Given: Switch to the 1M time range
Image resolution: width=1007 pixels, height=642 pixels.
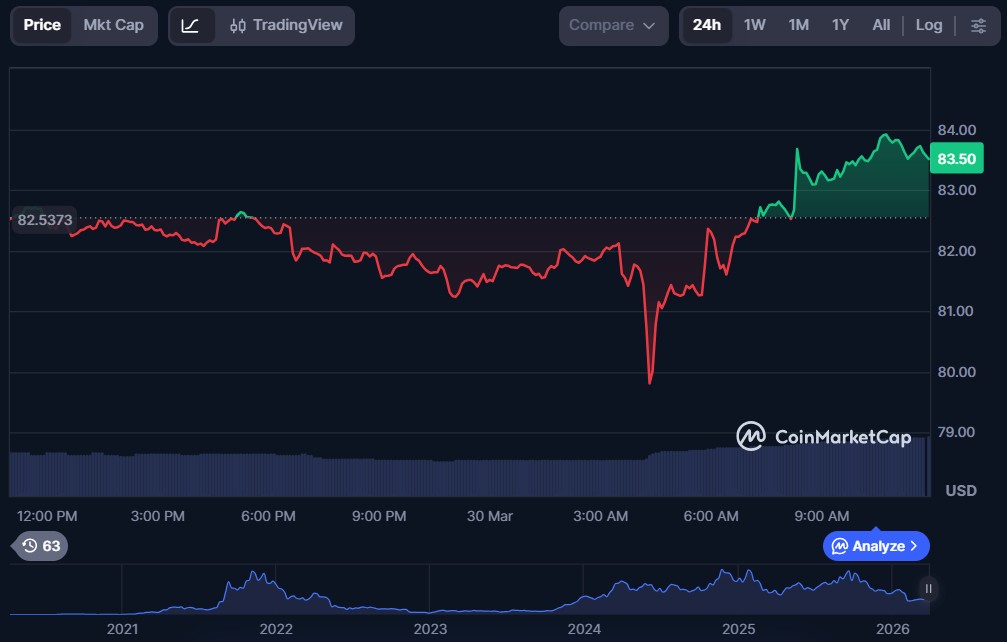Looking at the screenshot, I should point(798,25).
